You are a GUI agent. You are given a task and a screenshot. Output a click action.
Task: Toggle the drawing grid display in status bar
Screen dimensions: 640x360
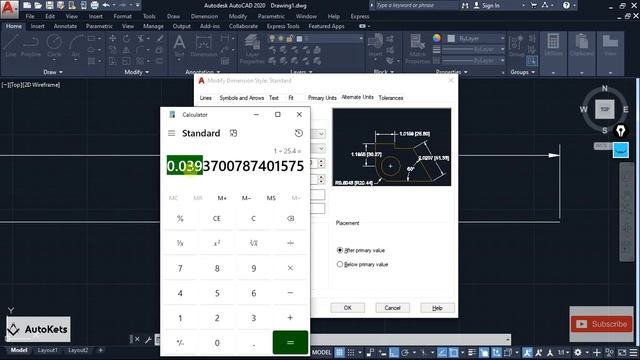click(x=340, y=352)
